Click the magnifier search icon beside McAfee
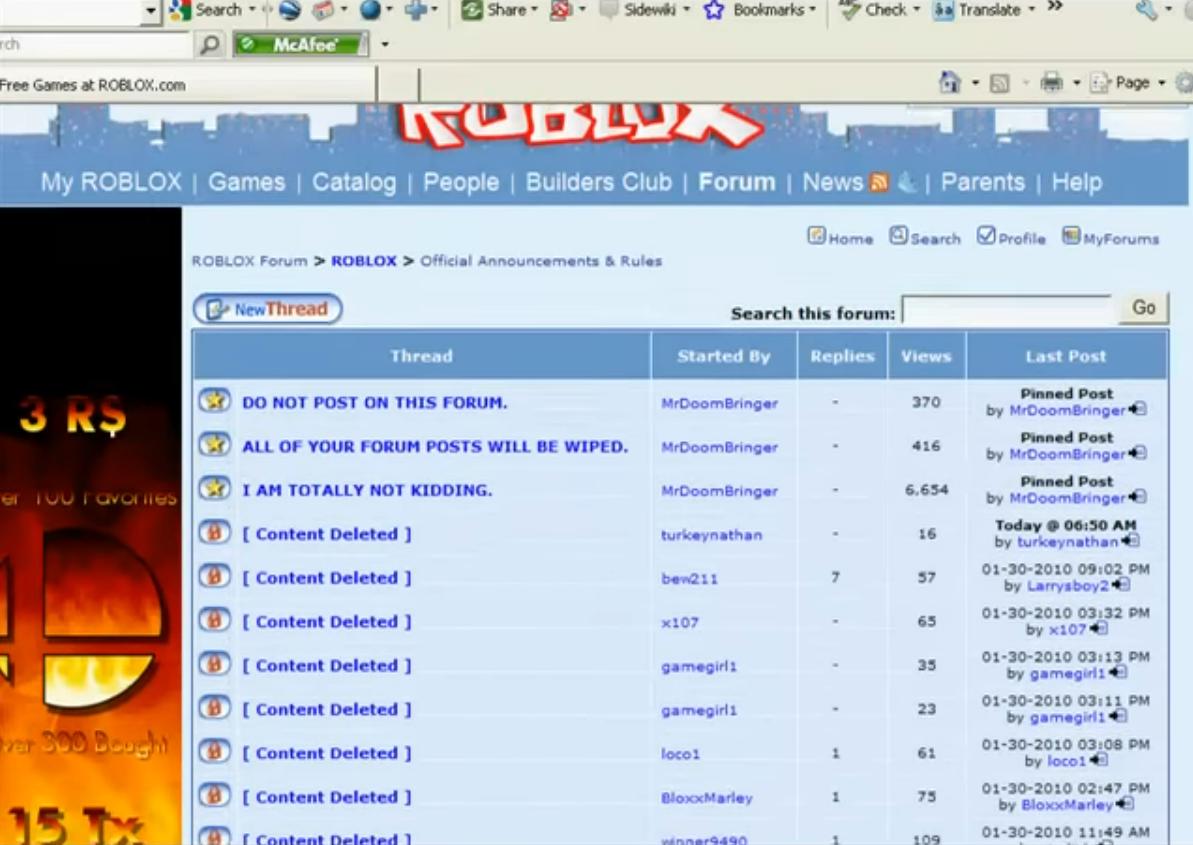Image resolution: width=1193 pixels, height=845 pixels. (209, 44)
